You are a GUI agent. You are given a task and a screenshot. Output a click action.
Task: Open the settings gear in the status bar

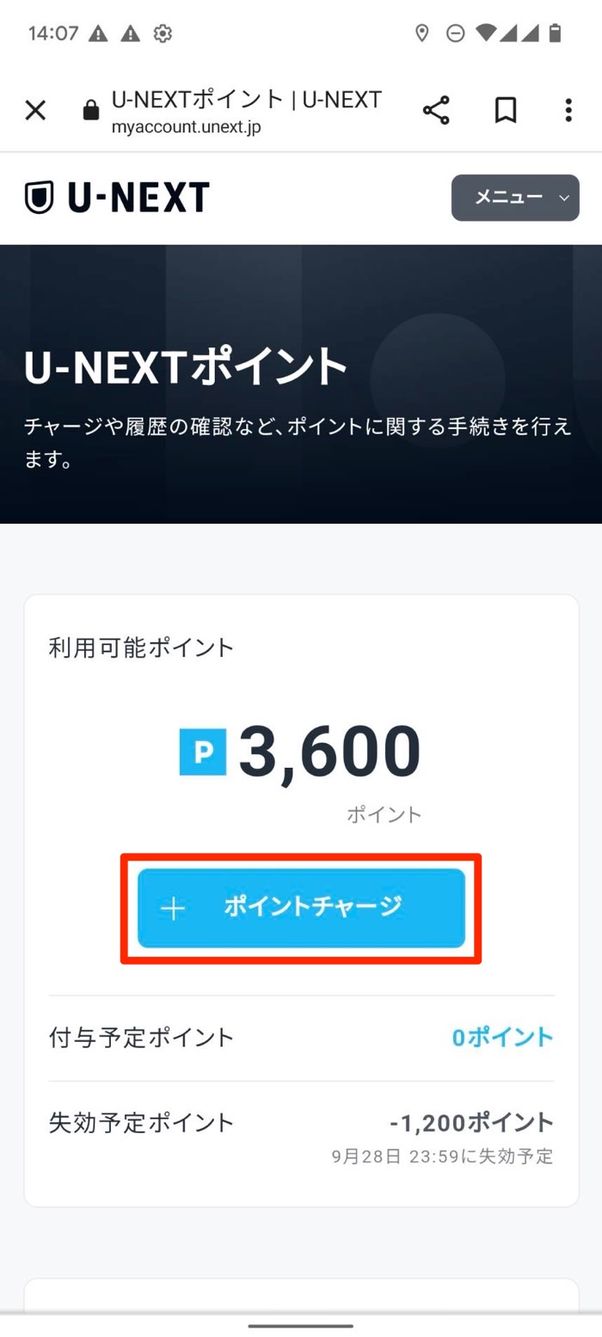(x=160, y=33)
